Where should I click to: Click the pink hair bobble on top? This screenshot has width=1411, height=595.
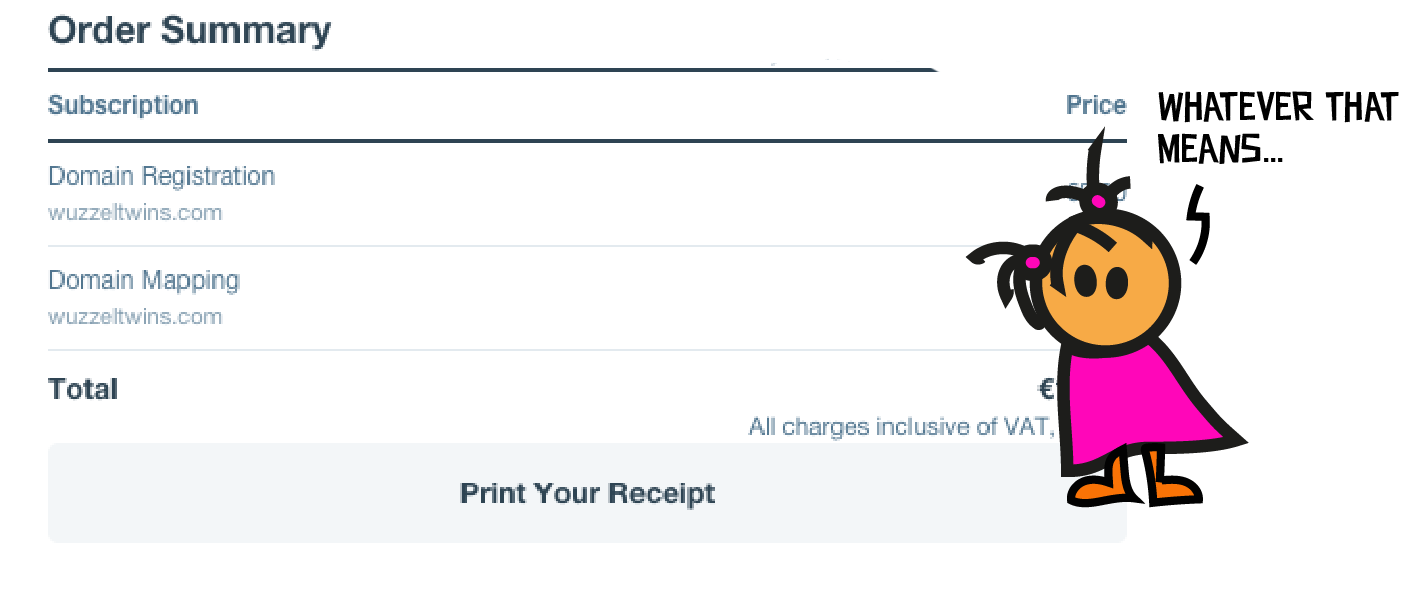point(1098,201)
